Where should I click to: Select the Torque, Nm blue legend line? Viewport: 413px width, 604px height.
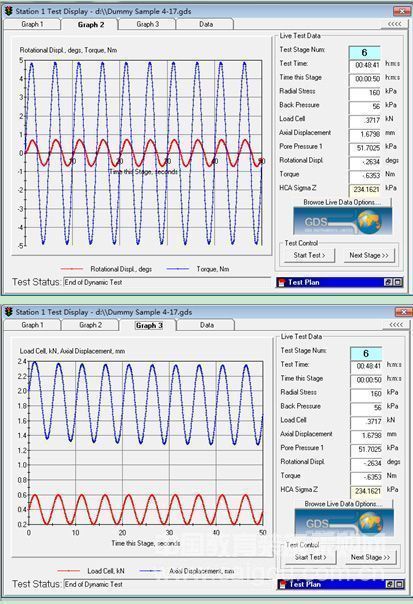tap(178, 269)
